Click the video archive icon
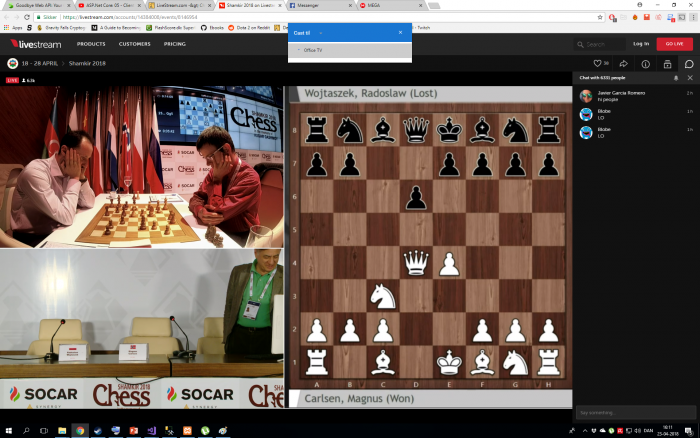This screenshot has width=700, height=438. click(x=667, y=64)
